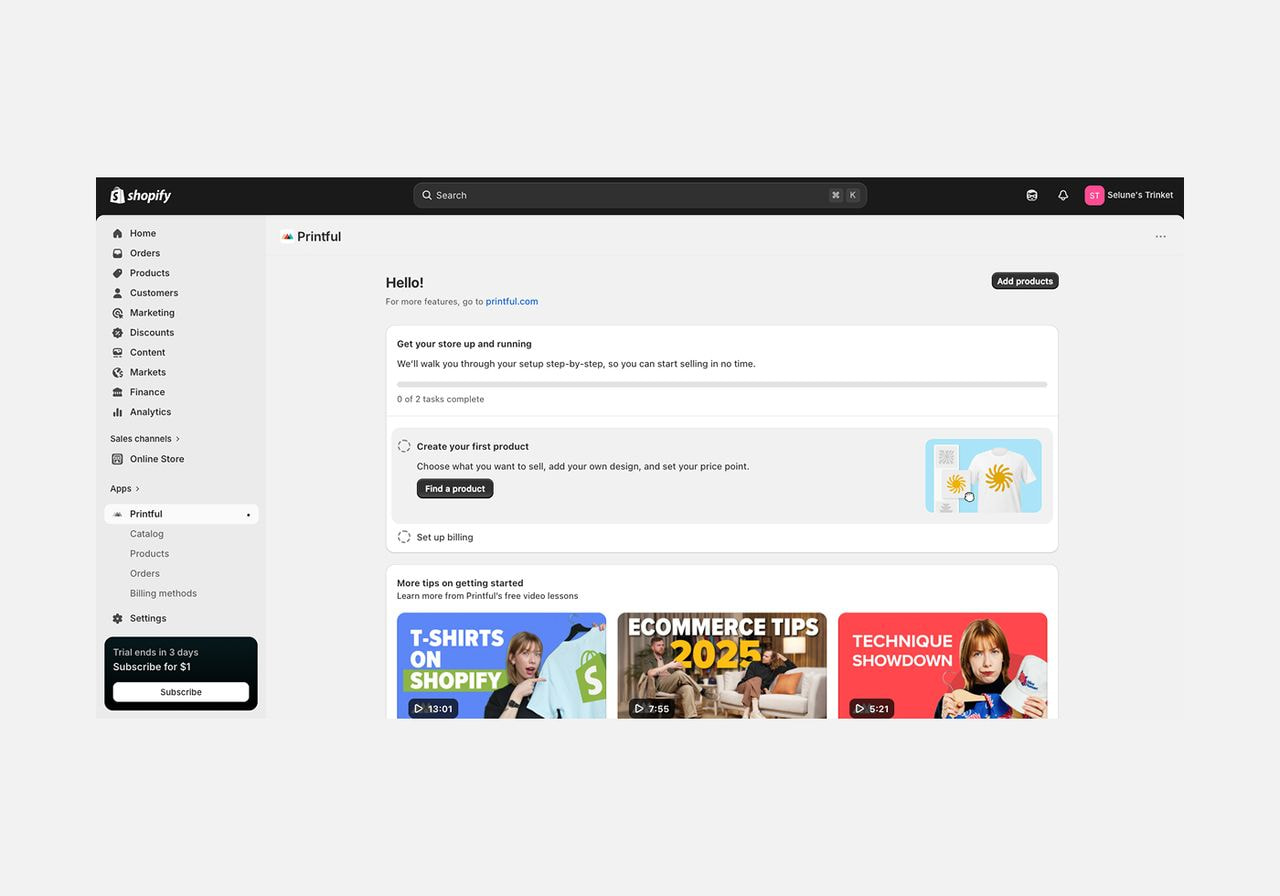
Task: Click the ST store avatar
Action: pos(1094,195)
